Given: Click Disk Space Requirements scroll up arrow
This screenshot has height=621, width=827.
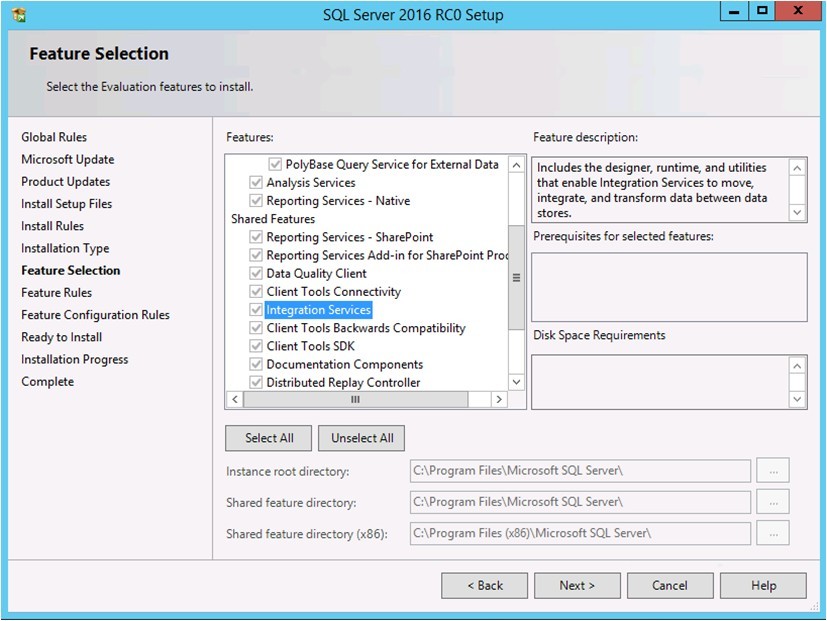Looking at the screenshot, I should (797, 366).
